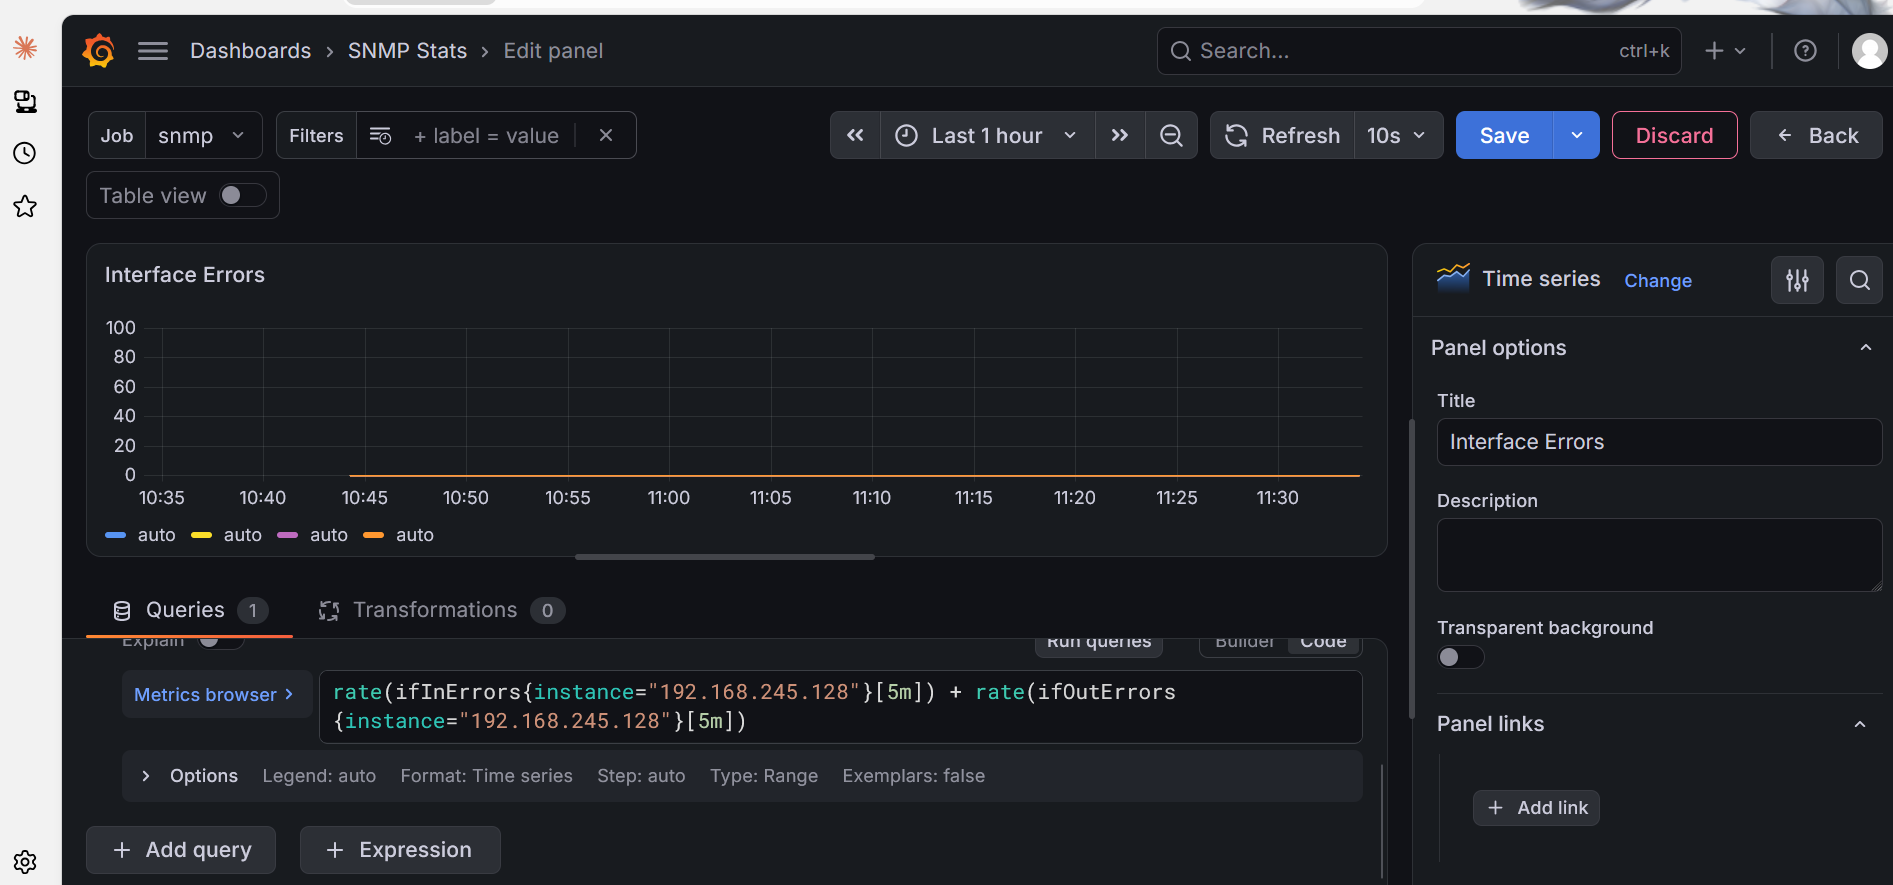Screen dimensions: 1893x885
Task: Click the PromQL query code editor
Action: [840, 707]
